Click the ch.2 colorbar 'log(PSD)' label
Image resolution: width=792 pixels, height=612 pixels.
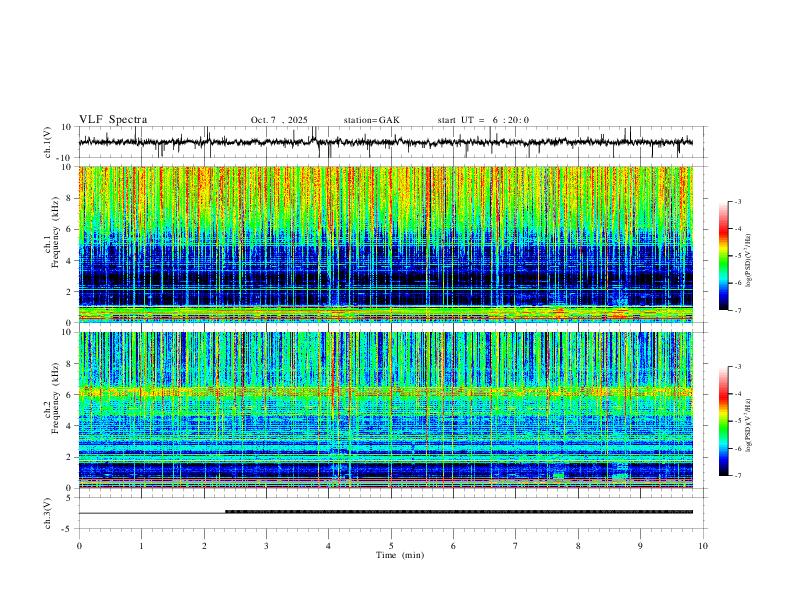point(748,426)
